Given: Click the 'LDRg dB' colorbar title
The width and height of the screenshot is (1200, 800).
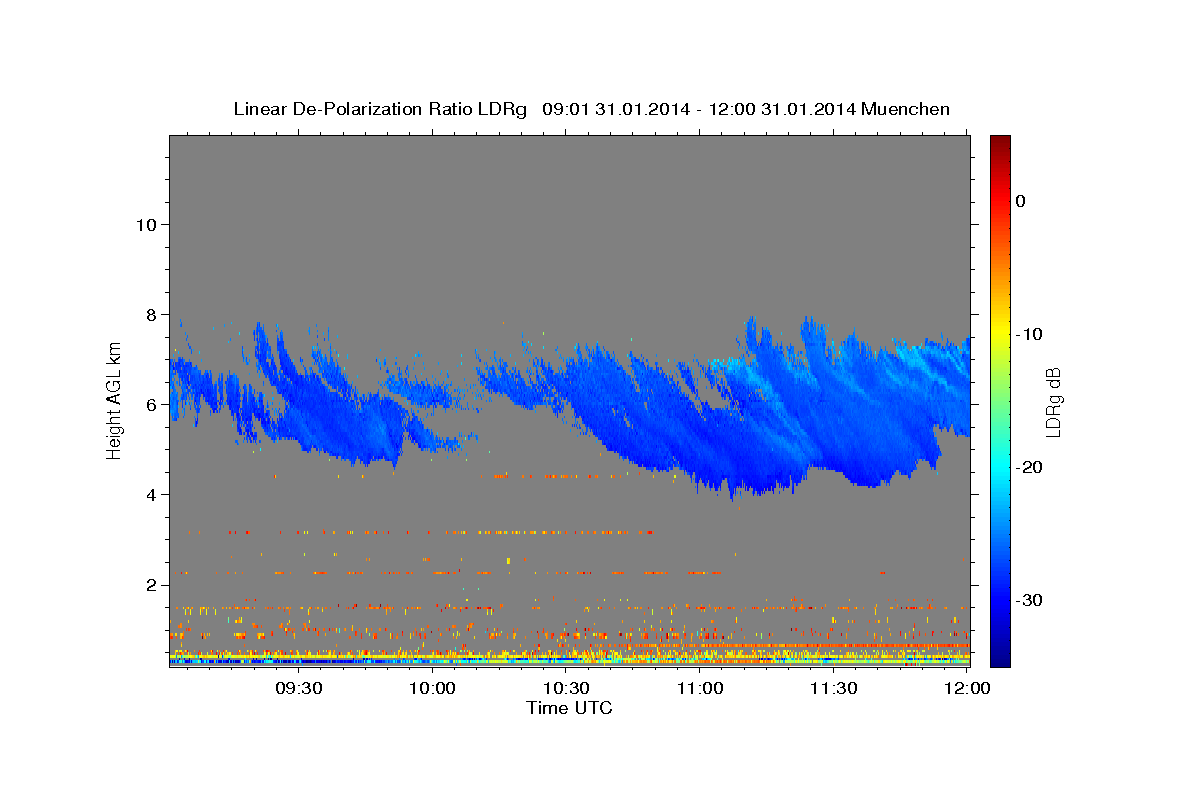Looking at the screenshot, I should [1053, 401].
